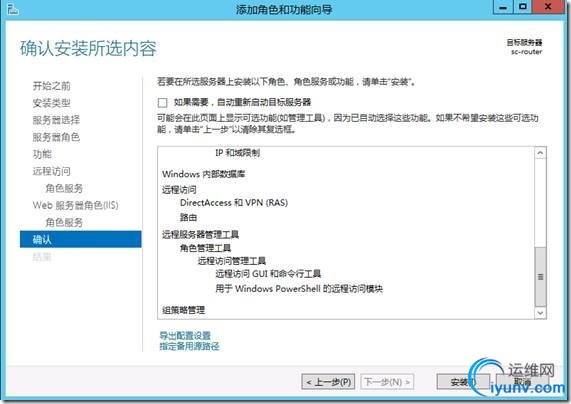The width and height of the screenshot is (571, 404).
Task: Go back with 上一步(P) button
Action: pos(328,382)
